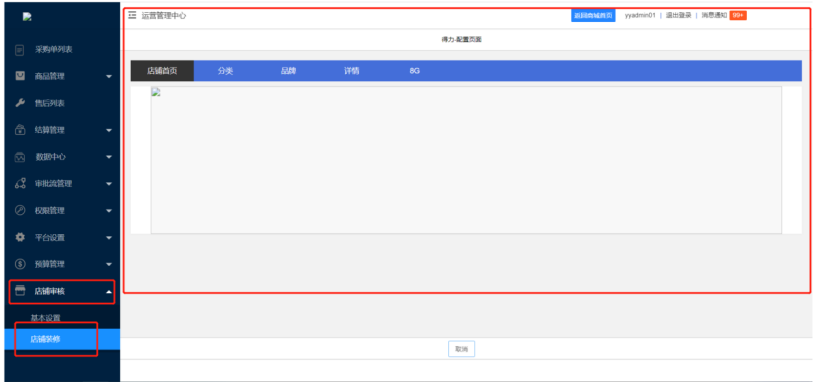The image size is (830, 382).
Task: Collapse the 店铺审核 menu arrow
Action: (109, 292)
